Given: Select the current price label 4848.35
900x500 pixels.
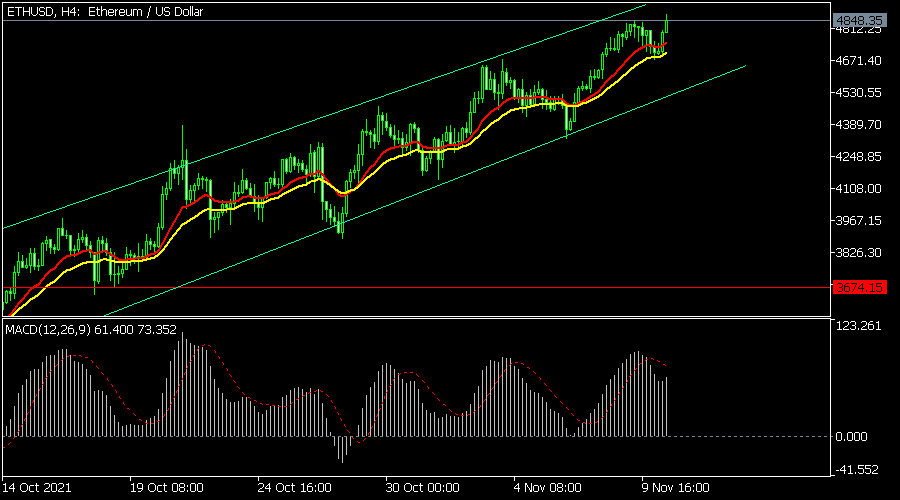Looking at the screenshot, I should pyautogui.click(x=859, y=21).
